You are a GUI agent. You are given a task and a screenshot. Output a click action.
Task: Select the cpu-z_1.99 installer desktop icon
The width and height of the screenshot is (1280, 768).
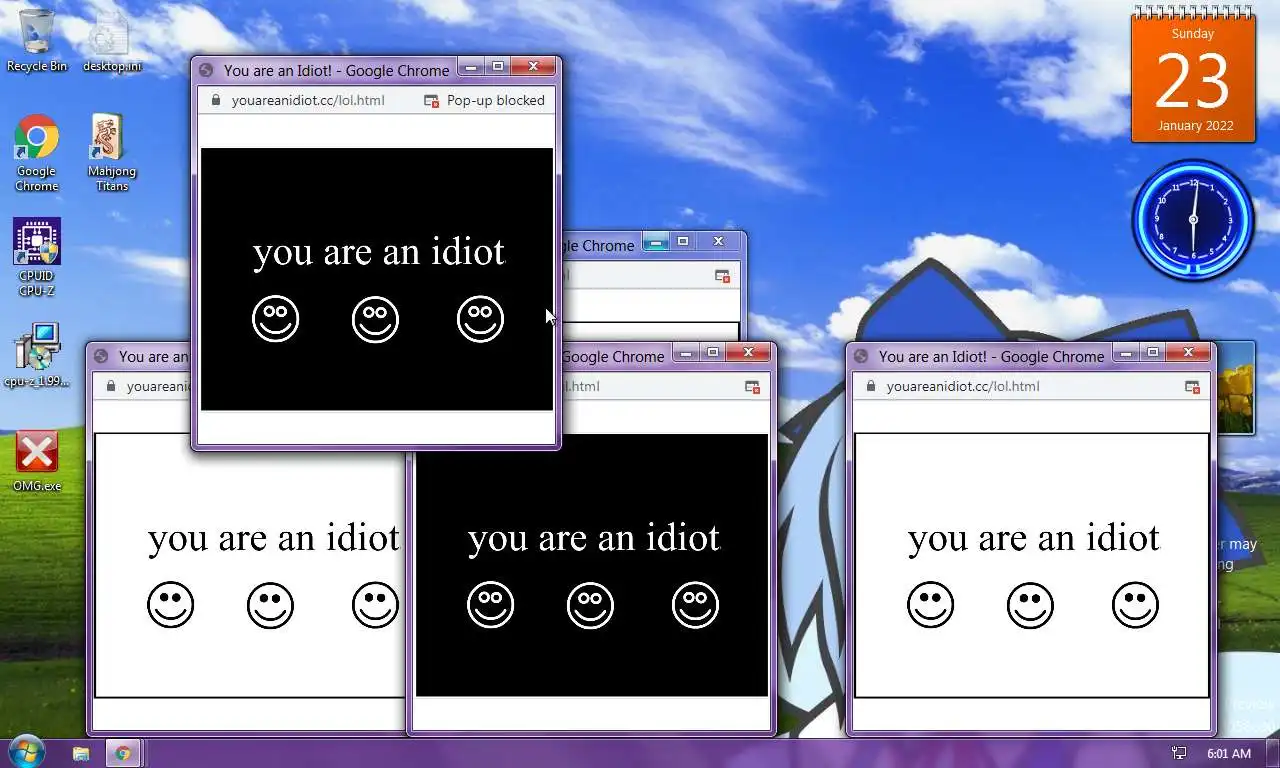[37, 355]
